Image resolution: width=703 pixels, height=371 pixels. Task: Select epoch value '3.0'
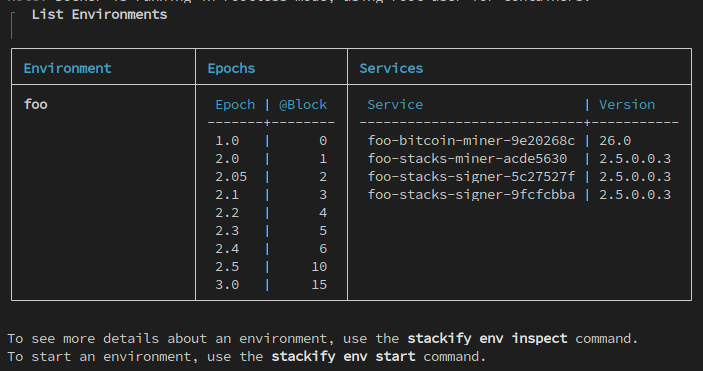pos(227,284)
